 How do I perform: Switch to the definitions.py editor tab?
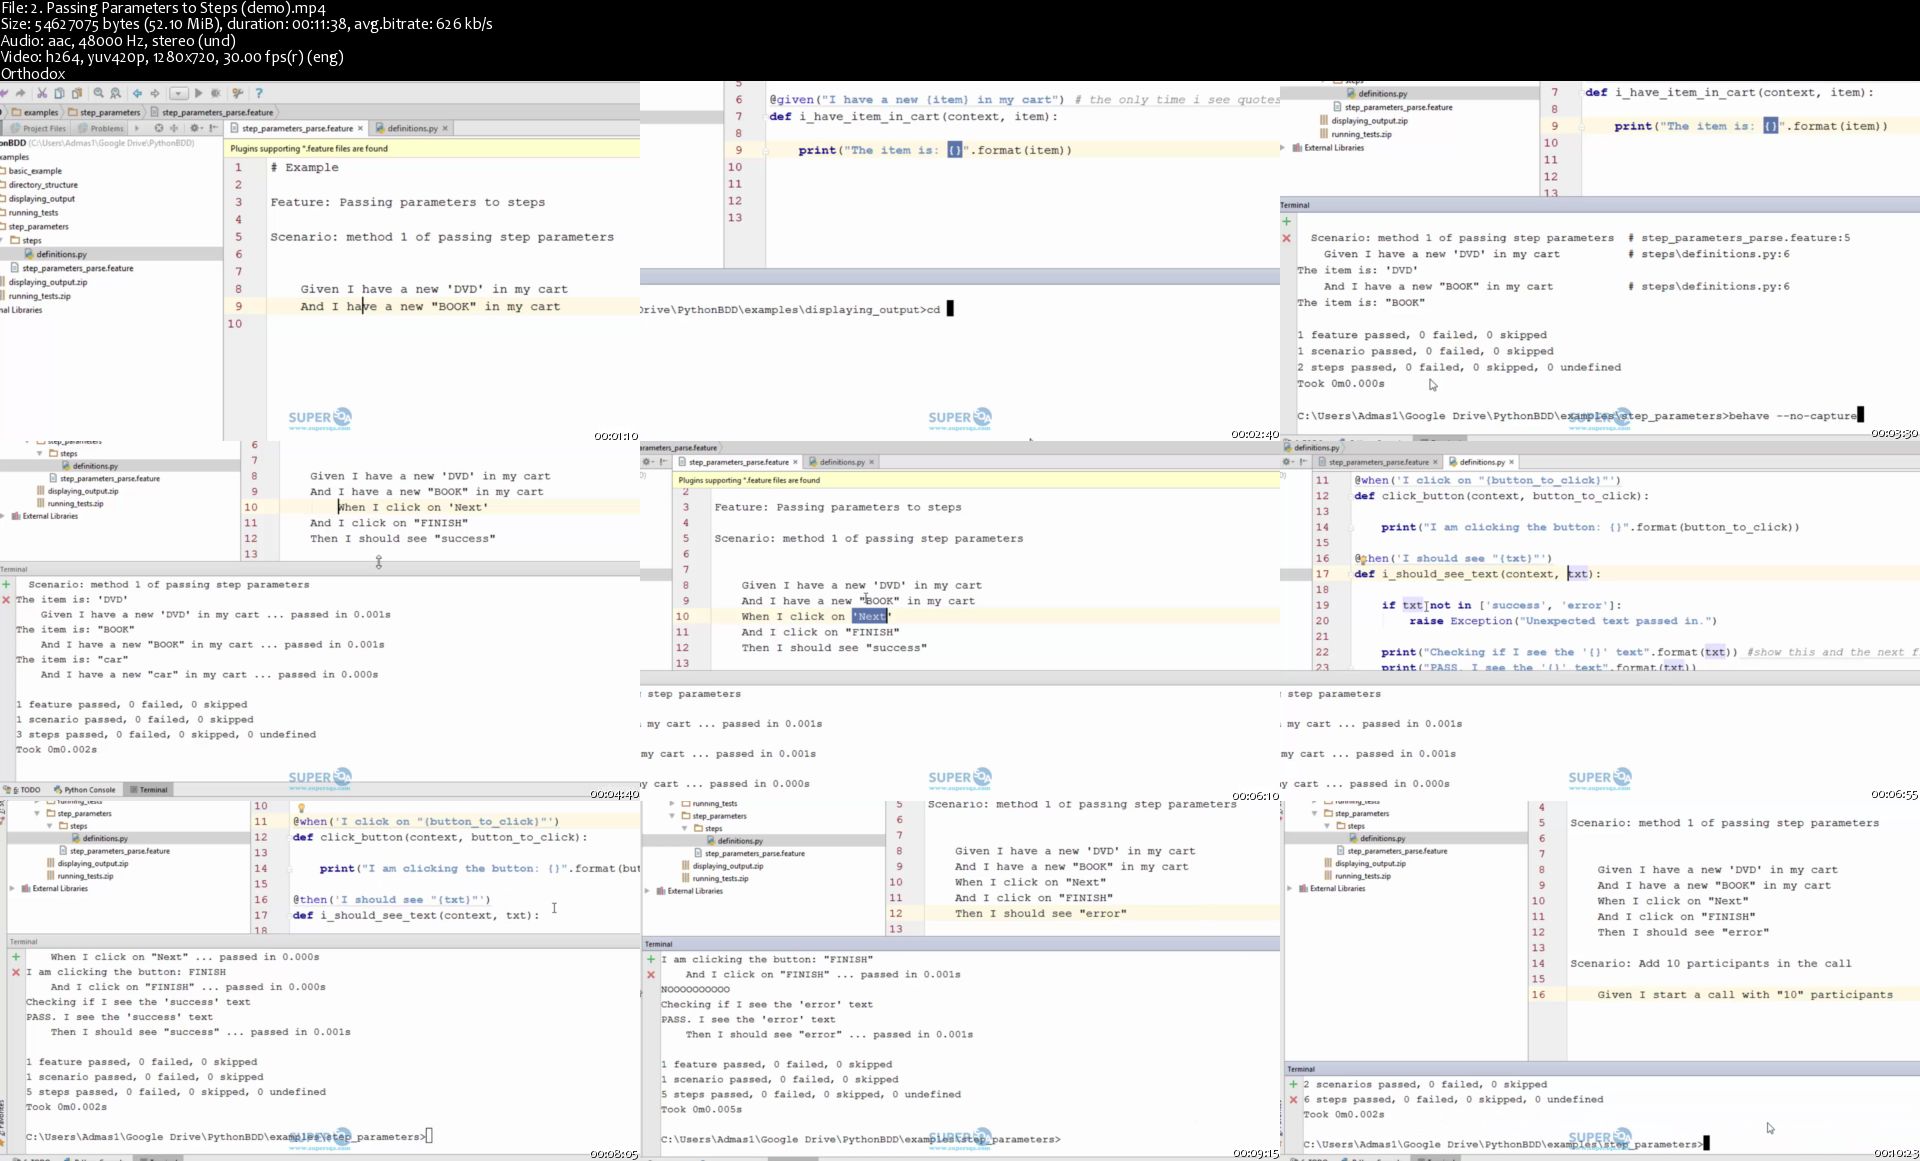tap(412, 128)
